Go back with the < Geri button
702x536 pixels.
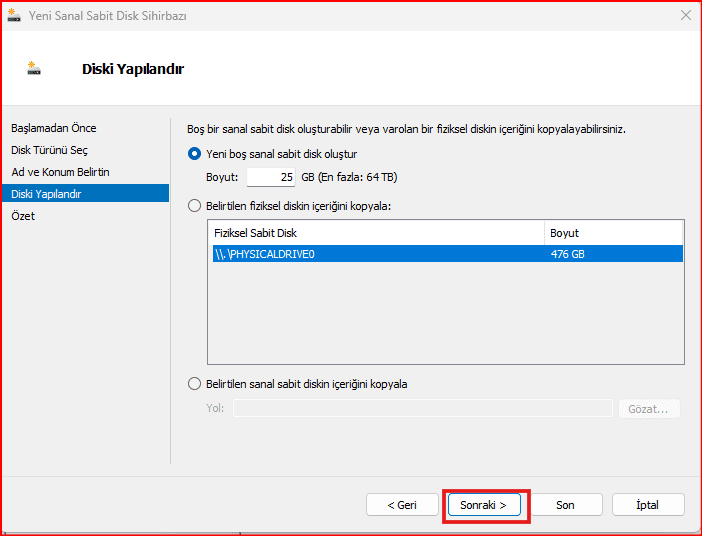(x=402, y=505)
